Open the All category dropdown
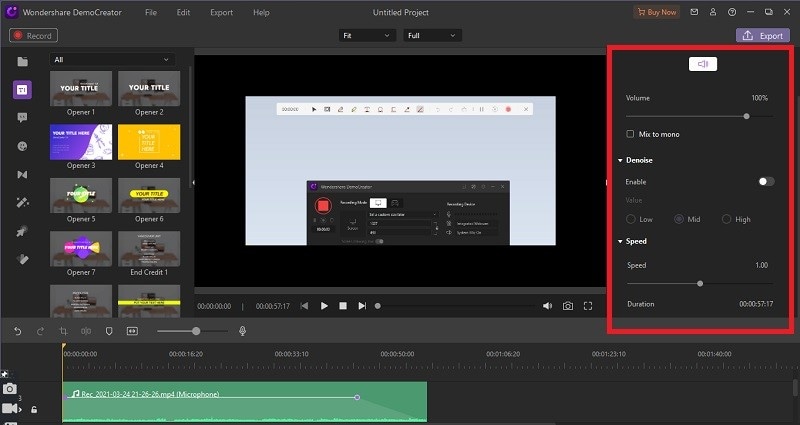This screenshot has width=800, height=425. [112, 60]
